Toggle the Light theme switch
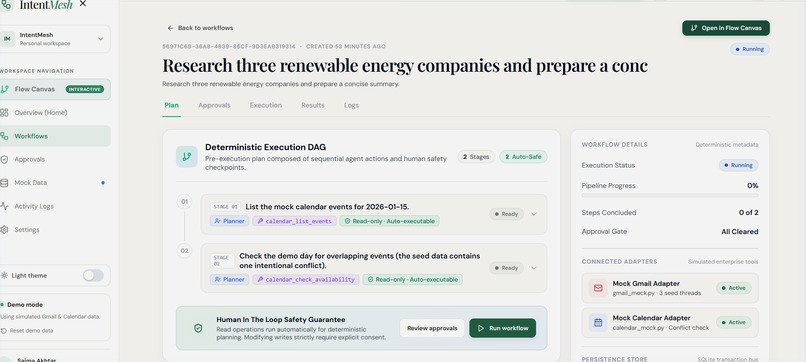The image size is (806, 362). [93, 276]
